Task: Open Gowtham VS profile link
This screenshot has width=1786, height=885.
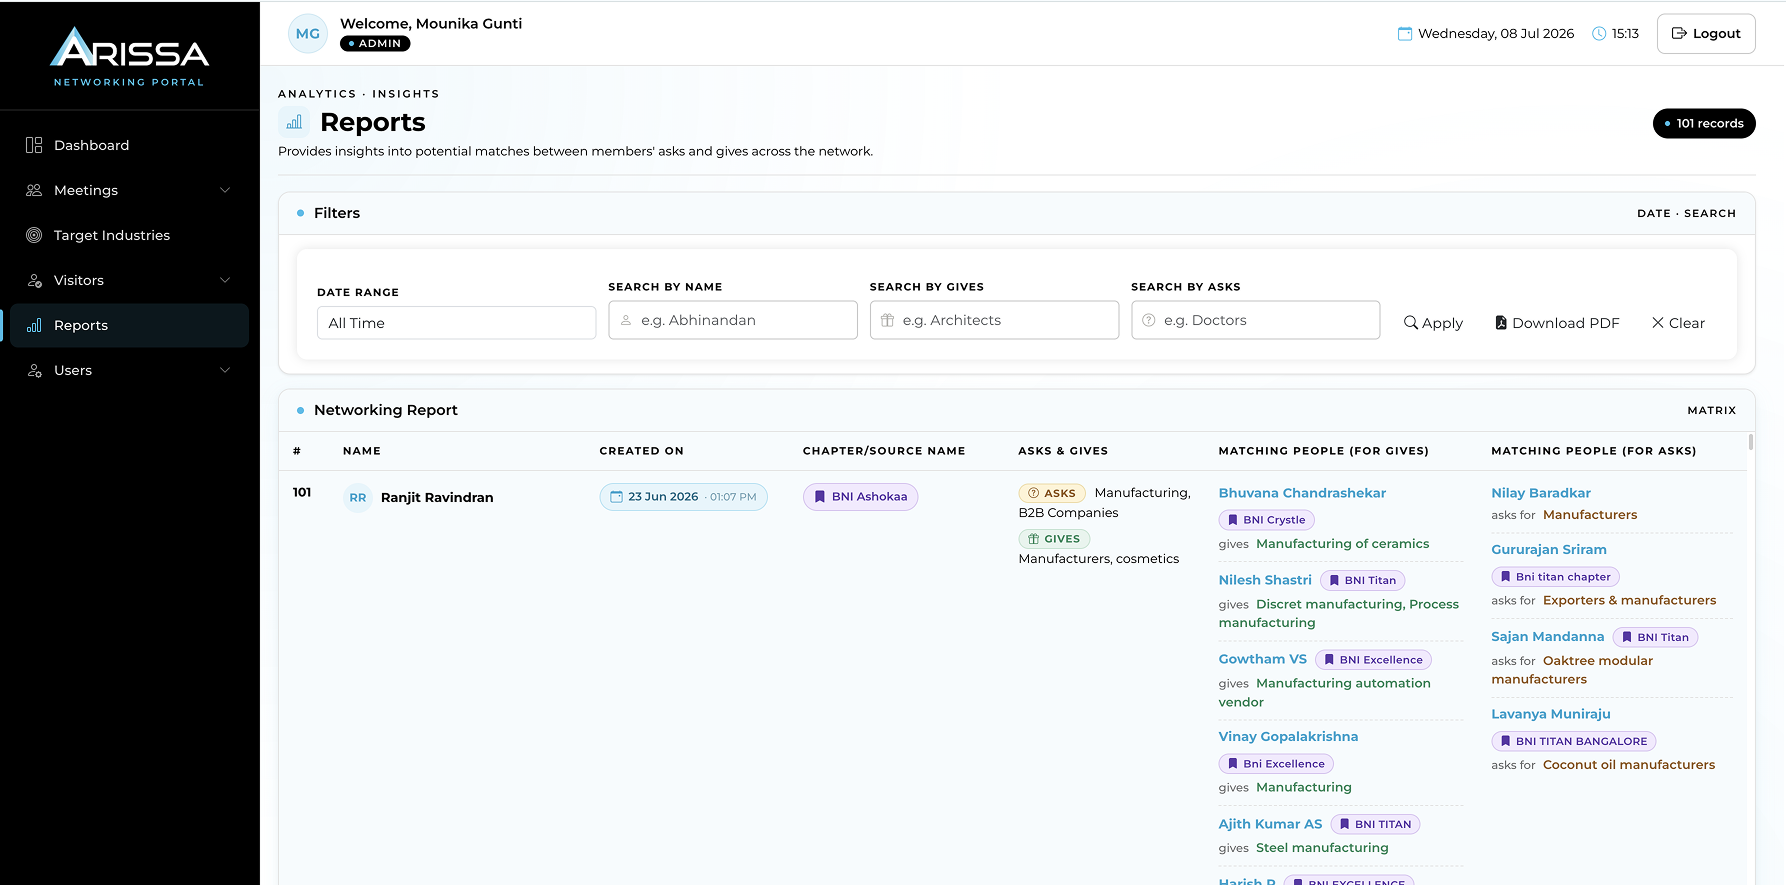Action: (1263, 659)
